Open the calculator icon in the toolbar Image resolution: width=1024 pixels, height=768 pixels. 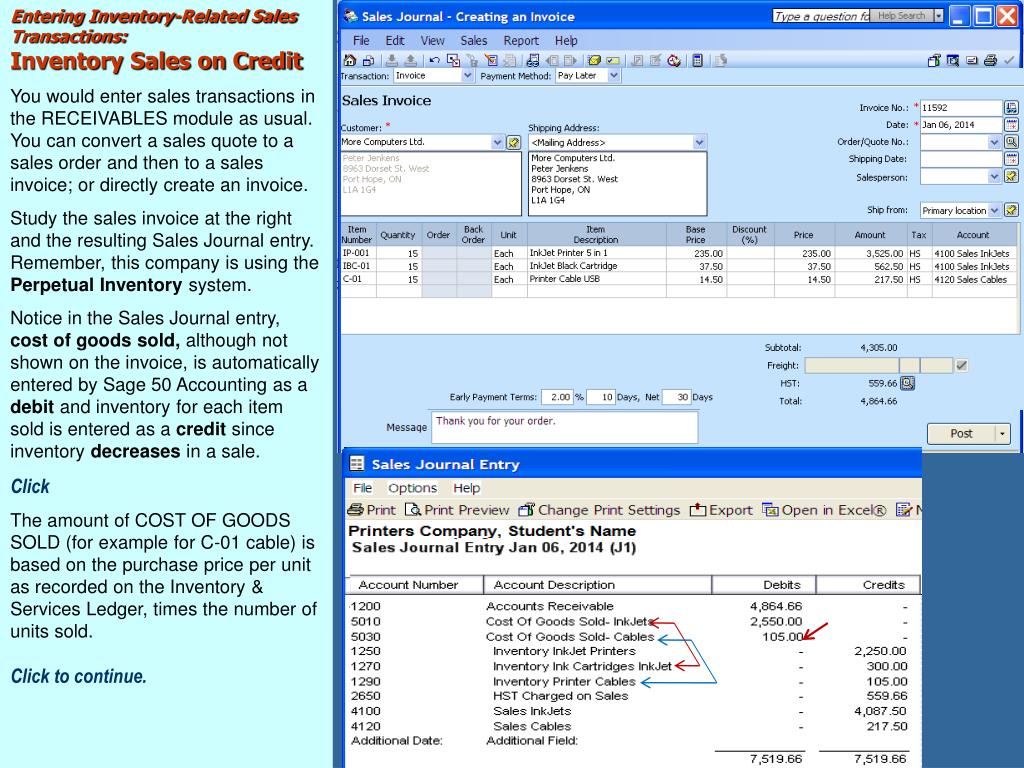(x=697, y=60)
